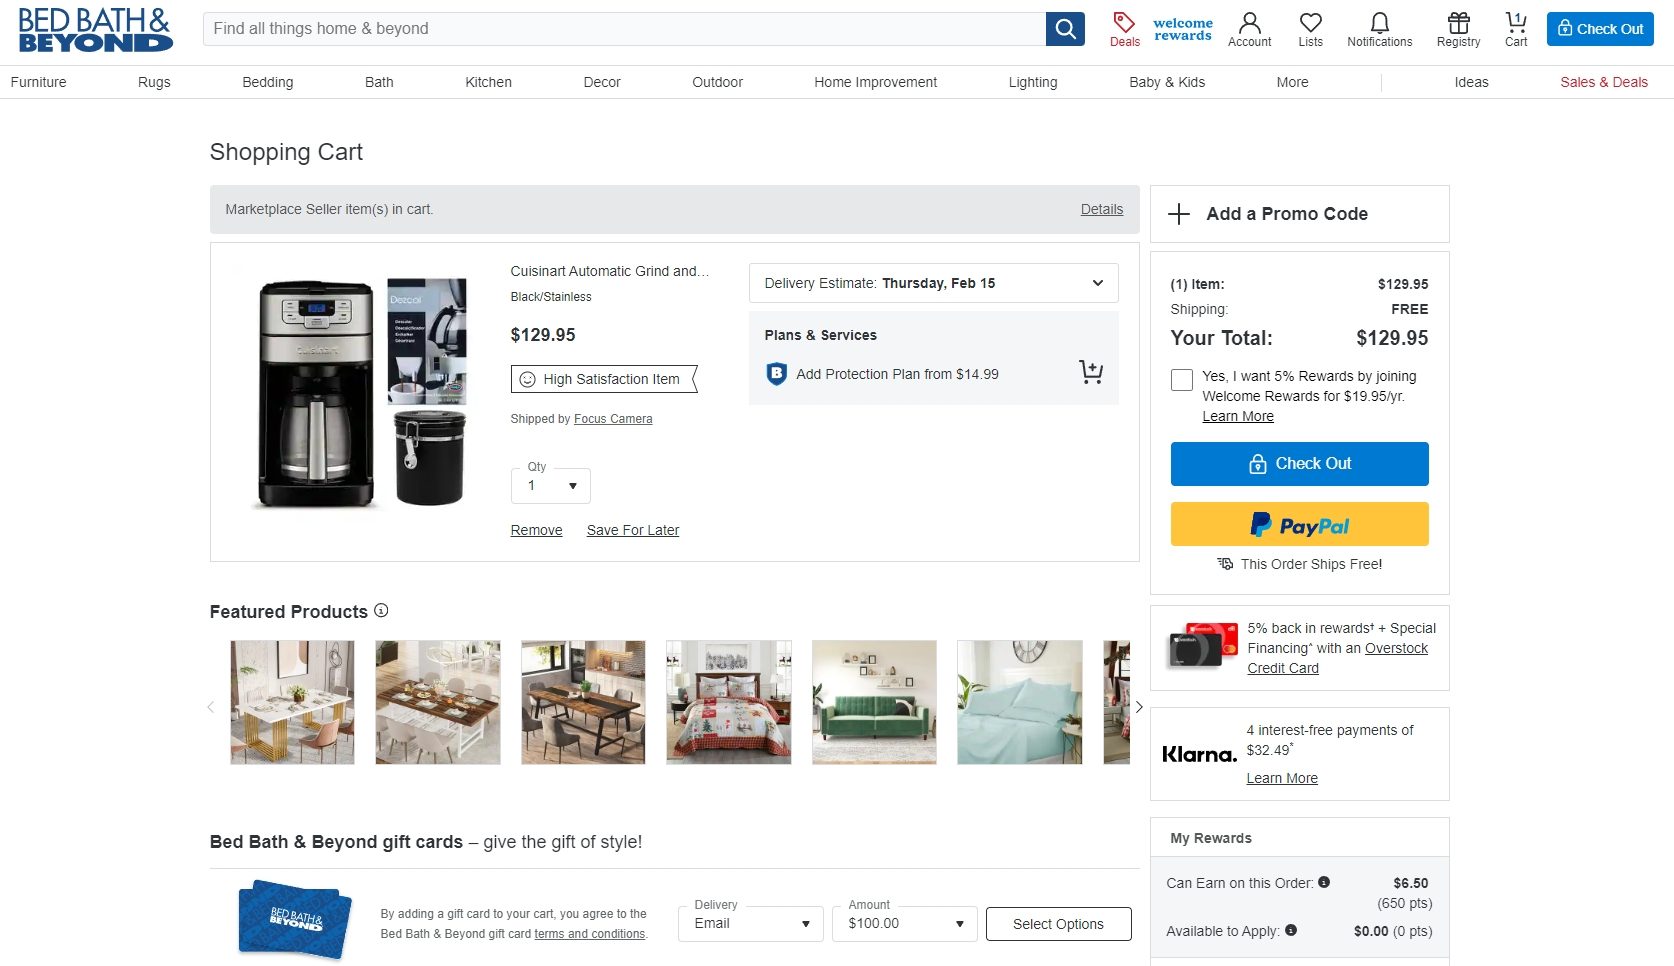Screen dimensions: 1674x966
Task: Open the More menu
Action: click(1292, 82)
